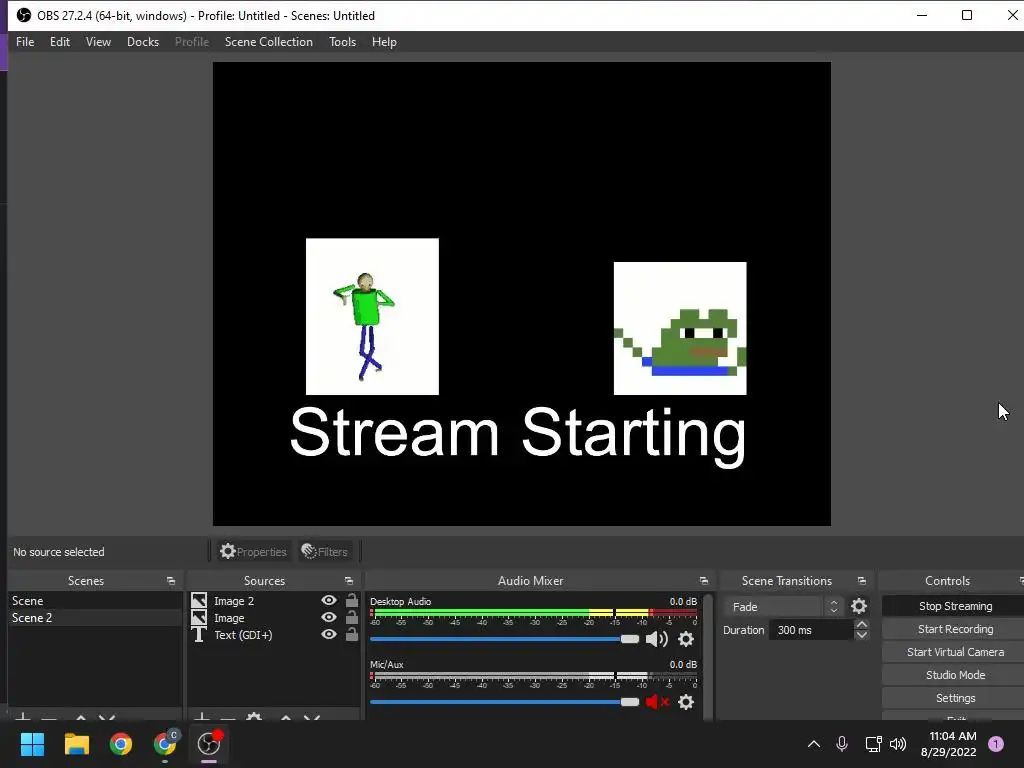The image size is (1024, 768).
Task: Click the Mic/Aux volume slider handle
Action: (x=630, y=702)
